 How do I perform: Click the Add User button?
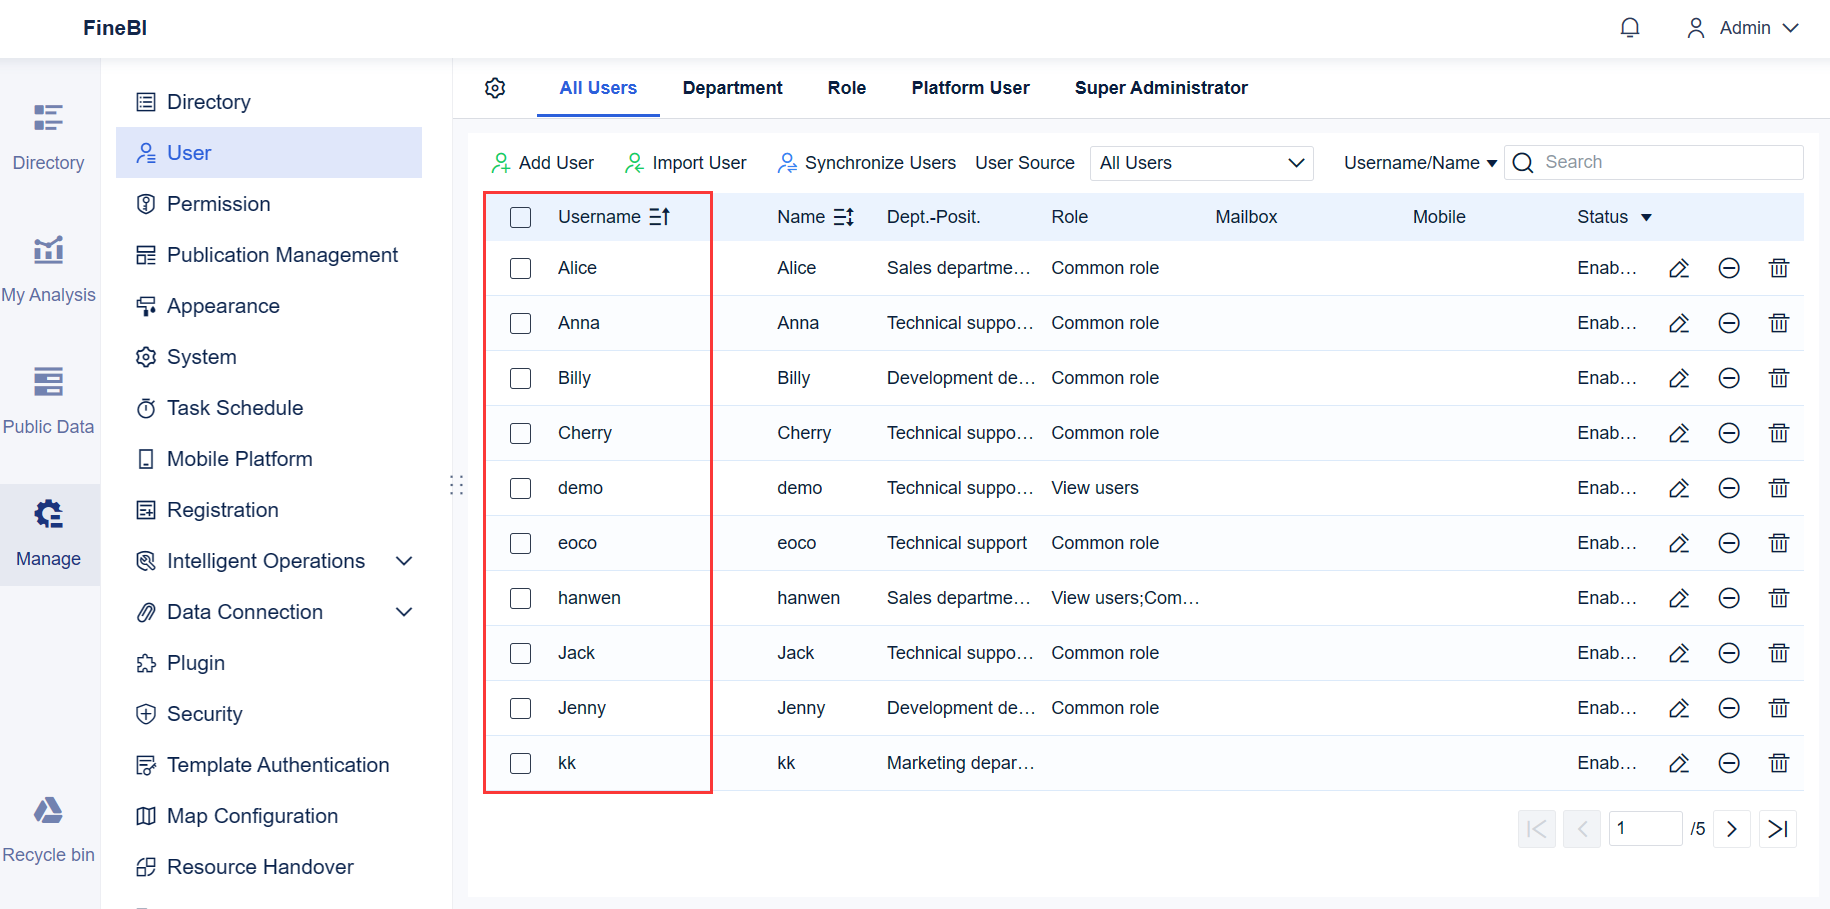[542, 162]
